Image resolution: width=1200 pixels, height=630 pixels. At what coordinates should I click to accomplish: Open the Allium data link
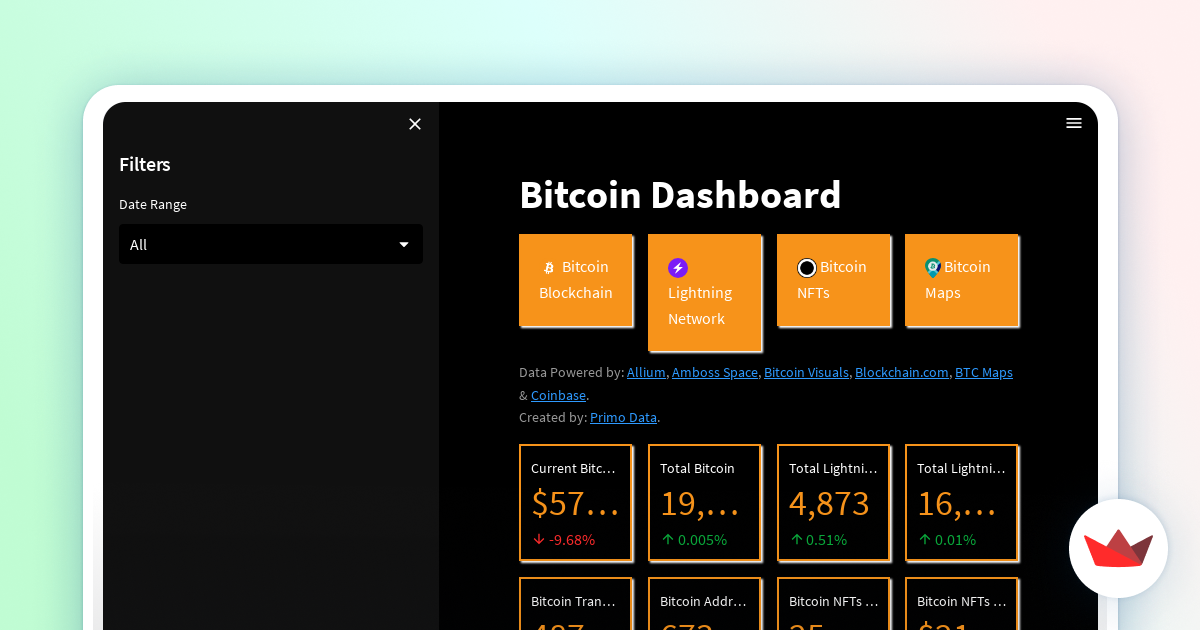pyautogui.click(x=646, y=372)
